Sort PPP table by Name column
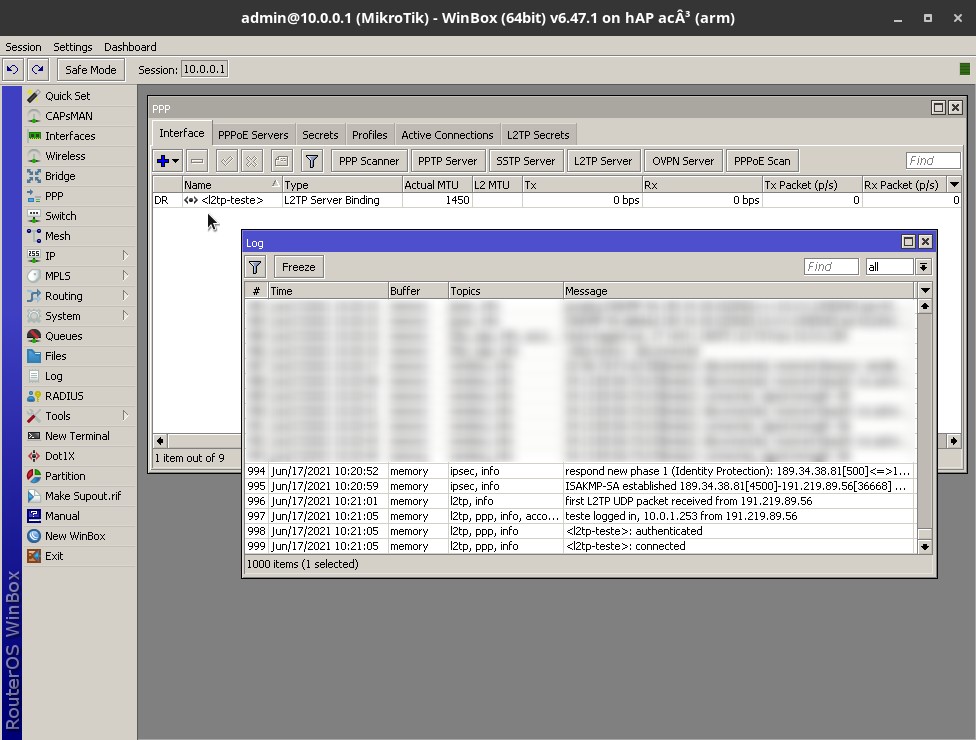976x740 pixels. (x=232, y=184)
